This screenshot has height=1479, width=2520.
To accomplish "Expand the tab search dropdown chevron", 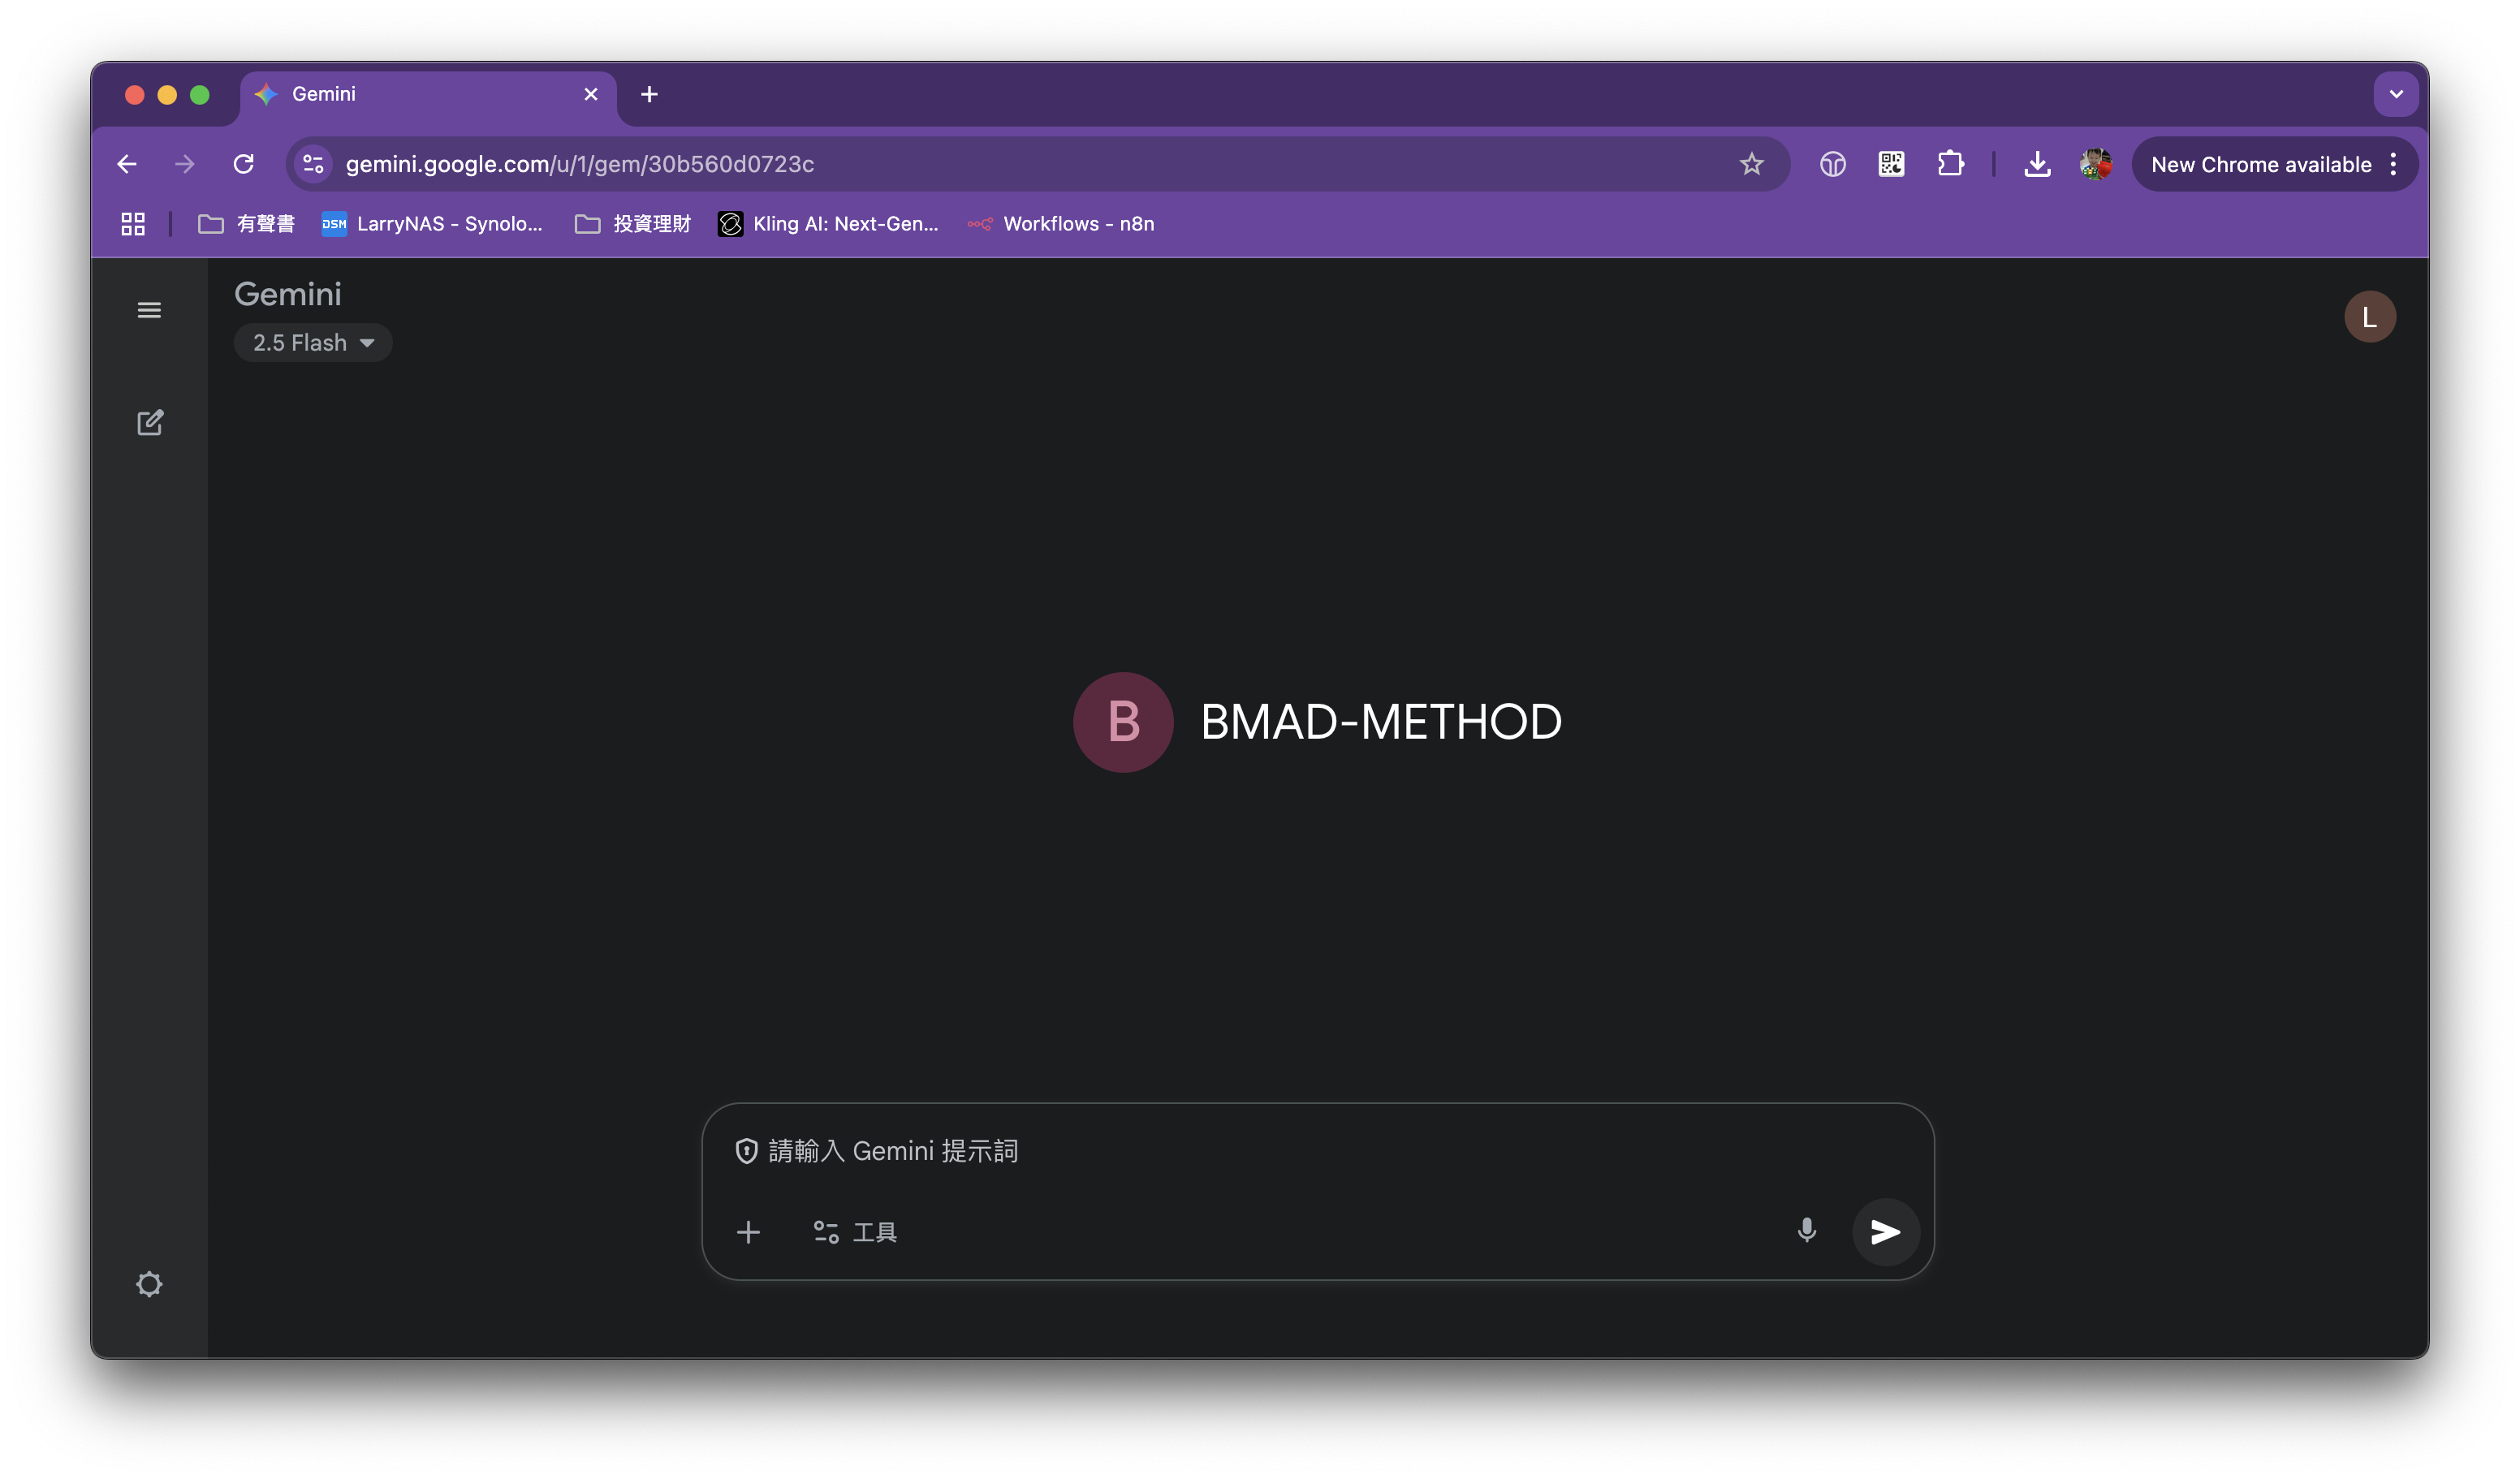I will pyautogui.click(x=2396, y=94).
